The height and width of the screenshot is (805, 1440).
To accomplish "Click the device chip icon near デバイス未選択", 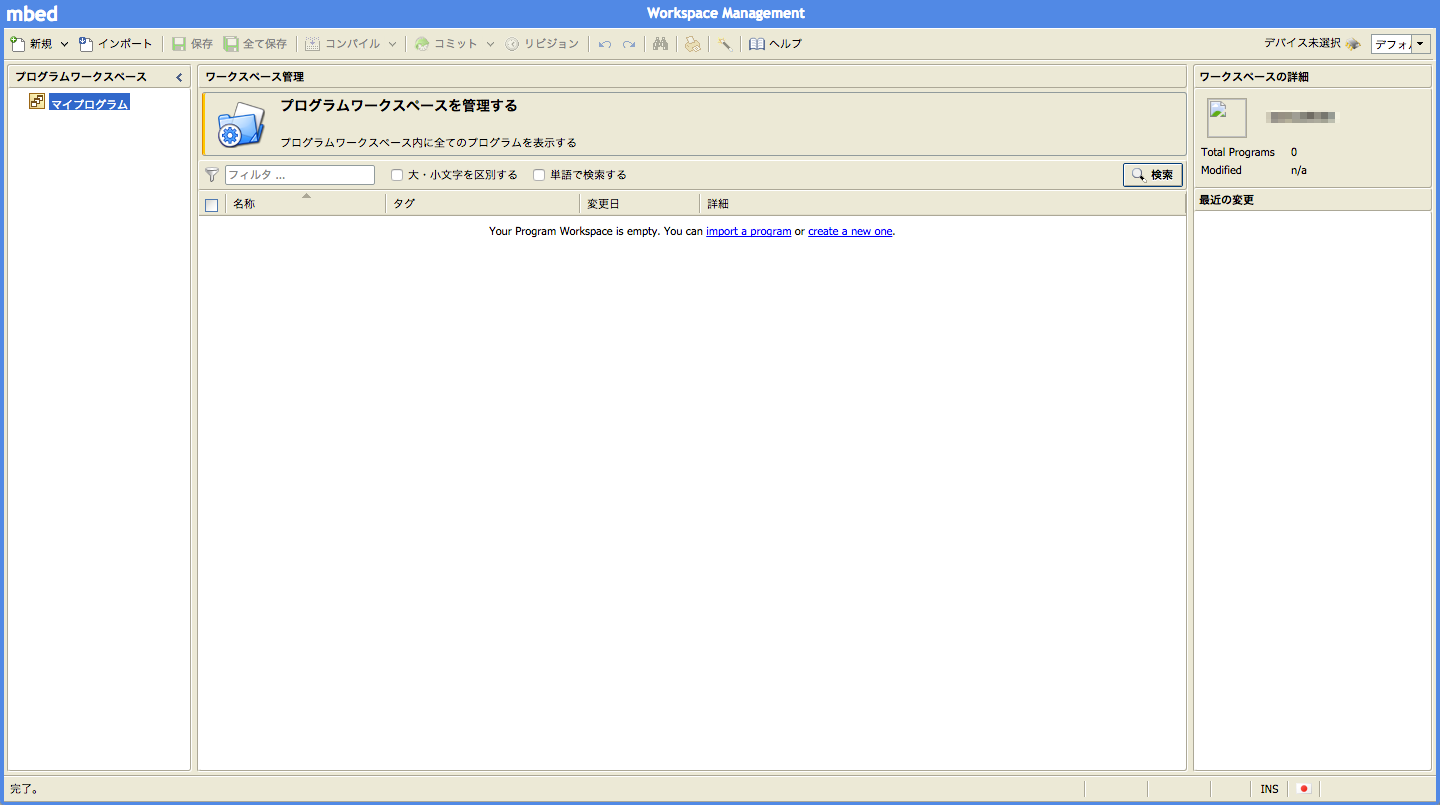I will (x=1354, y=44).
